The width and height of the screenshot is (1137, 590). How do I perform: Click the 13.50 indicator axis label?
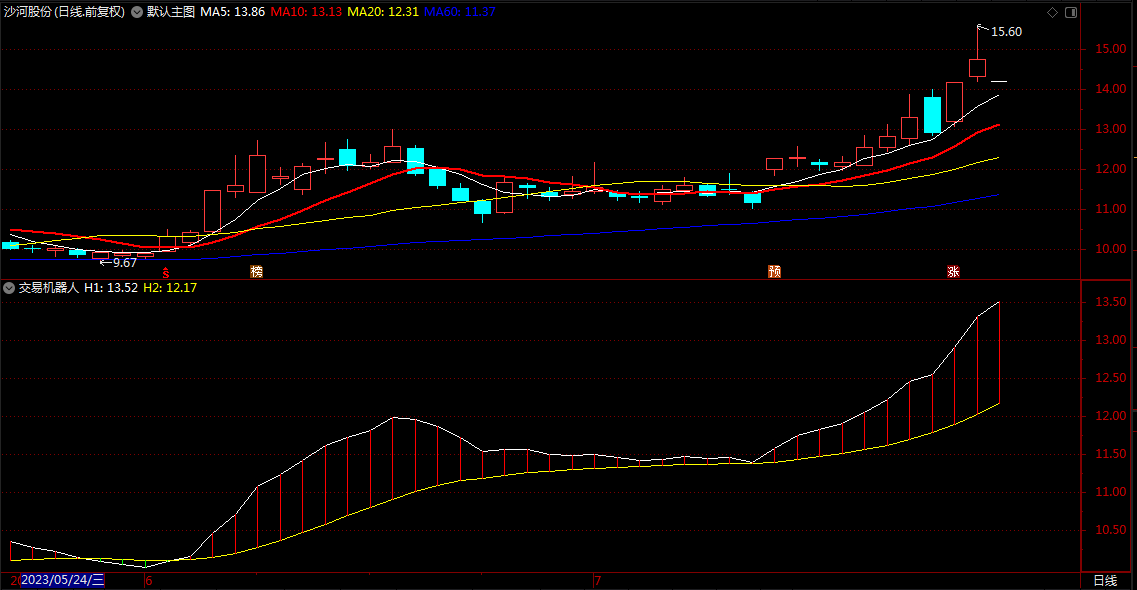(1111, 302)
